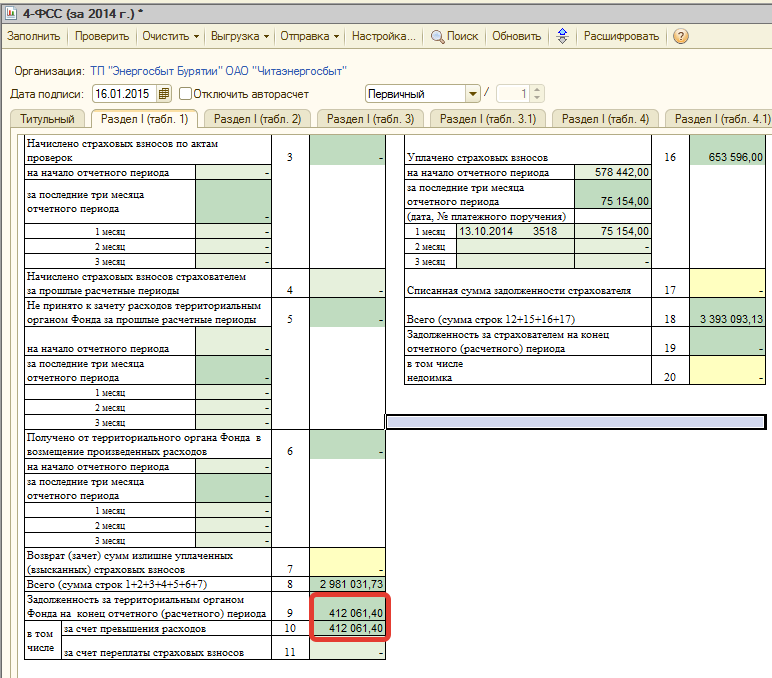
Task: Select line 4 cell for past periods
Action: (x=347, y=283)
